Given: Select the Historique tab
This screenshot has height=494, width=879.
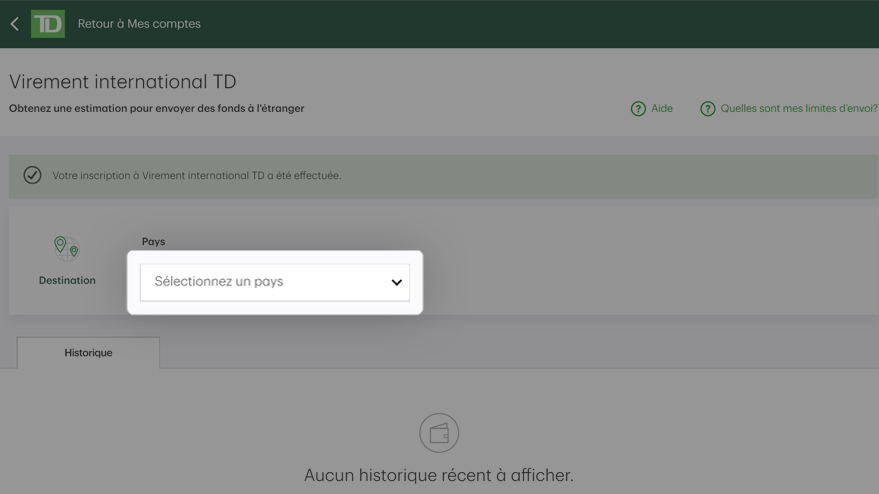Looking at the screenshot, I should 88,353.
